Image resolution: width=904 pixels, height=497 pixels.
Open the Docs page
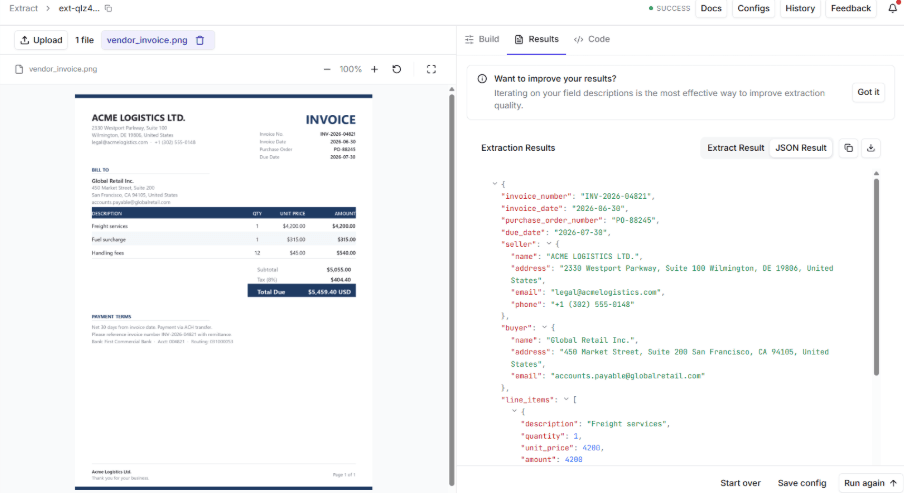click(x=711, y=9)
